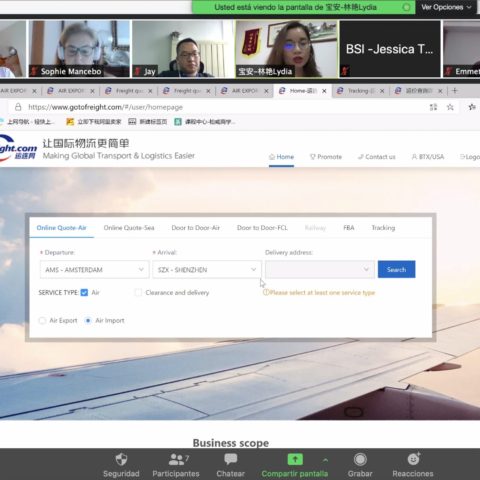Open Arrival SZX - SHENZHEN dropdown
This screenshot has width=480, height=480.
[x=207, y=269]
